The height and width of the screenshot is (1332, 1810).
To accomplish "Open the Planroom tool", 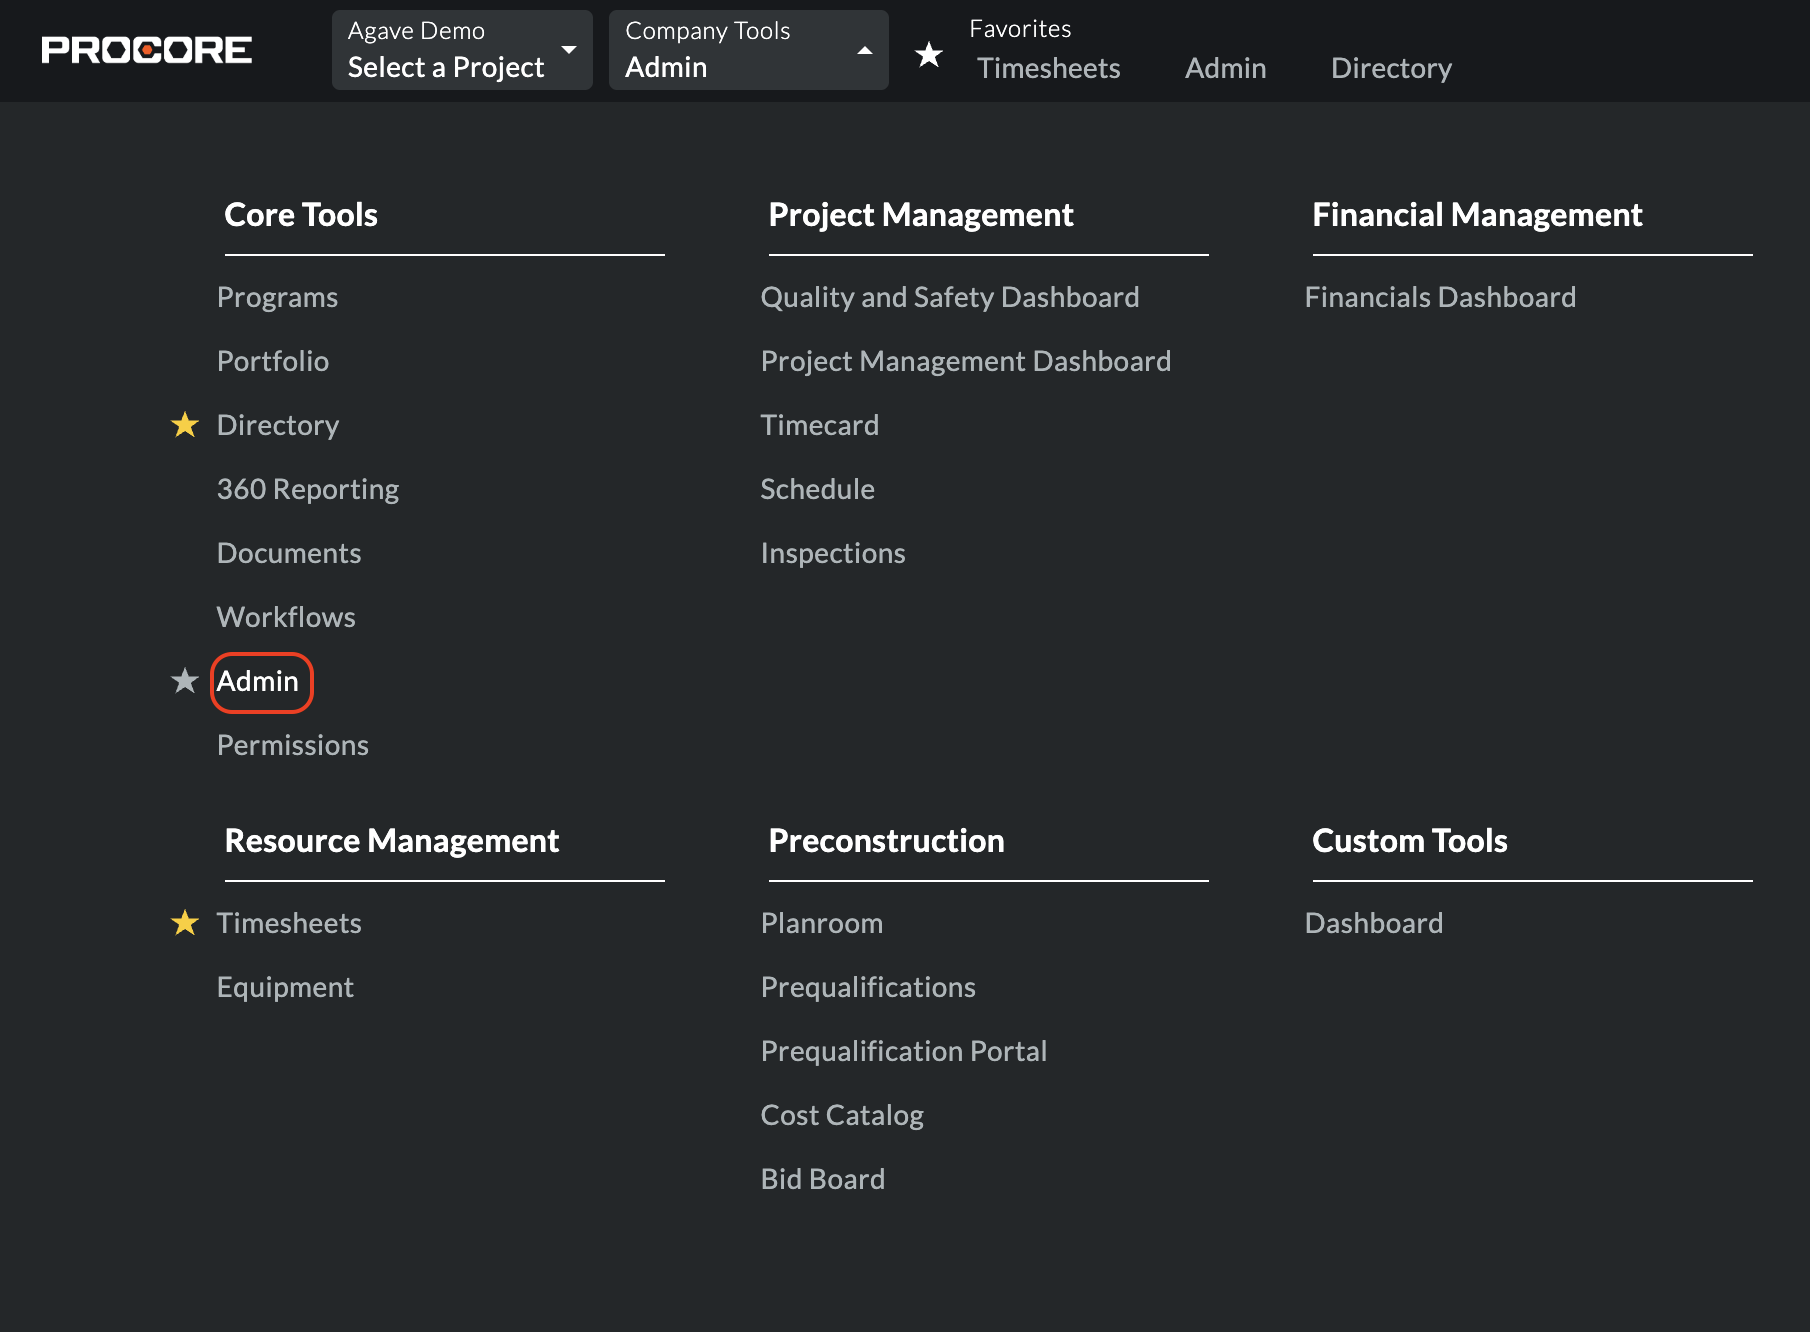I will (x=822, y=923).
